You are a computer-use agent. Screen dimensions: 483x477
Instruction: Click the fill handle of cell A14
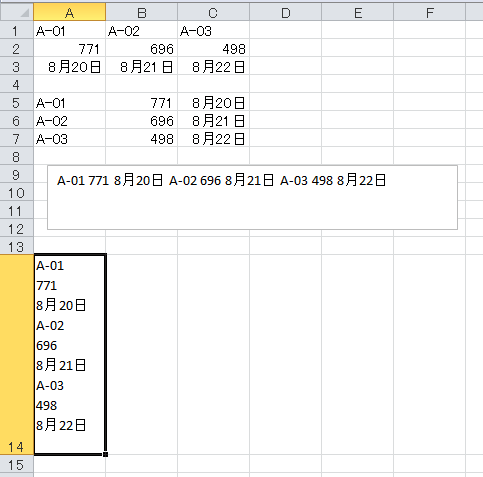coord(105,454)
